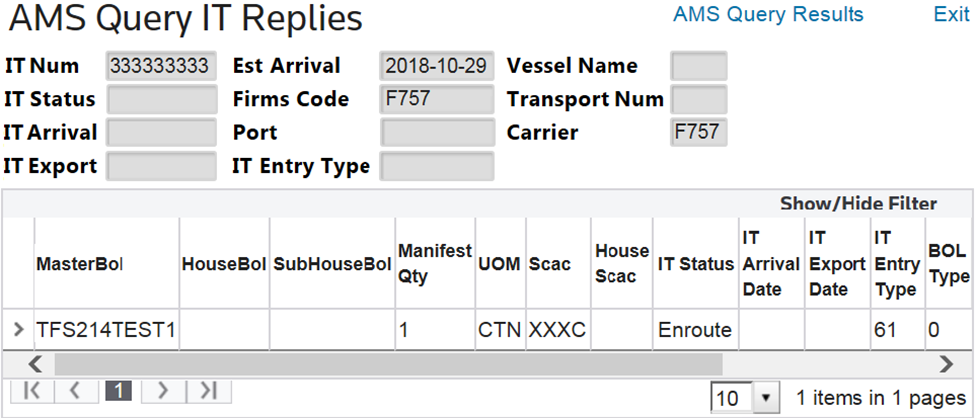Image resolution: width=975 pixels, height=419 pixels.
Task: Open AMS Query Results link
Action: click(768, 14)
